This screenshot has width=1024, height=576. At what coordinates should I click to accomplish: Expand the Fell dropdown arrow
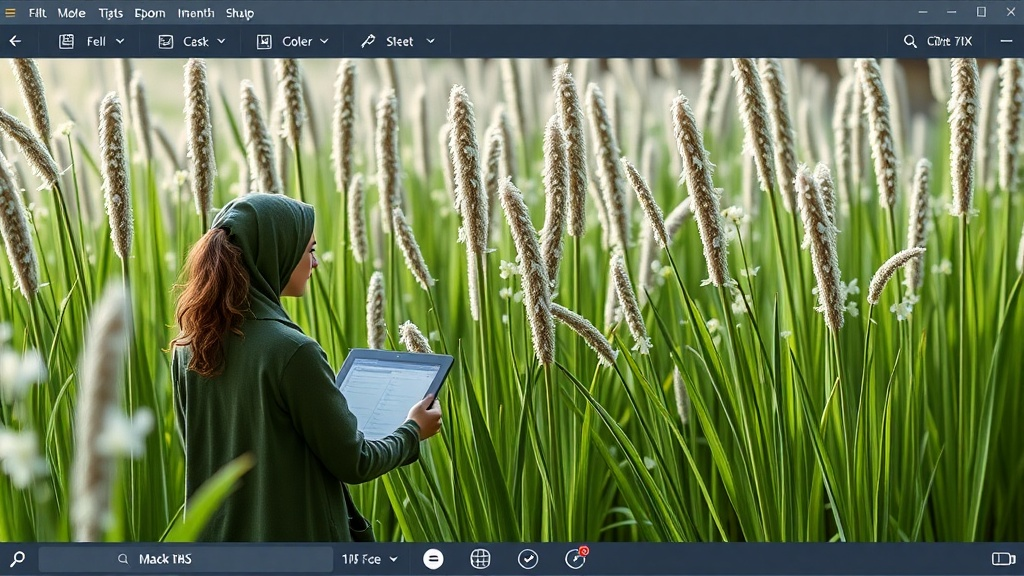(120, 41)
